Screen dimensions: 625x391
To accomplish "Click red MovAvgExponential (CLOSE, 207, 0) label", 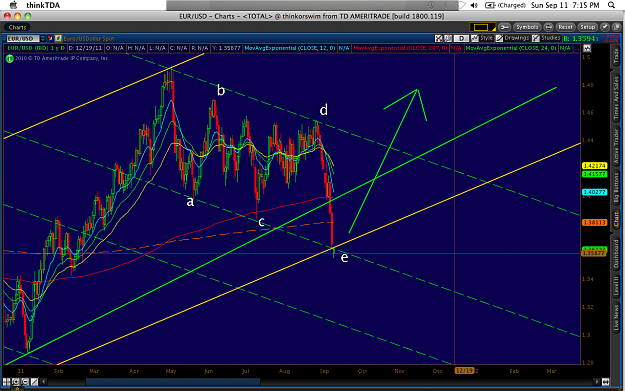I will 400,48.
